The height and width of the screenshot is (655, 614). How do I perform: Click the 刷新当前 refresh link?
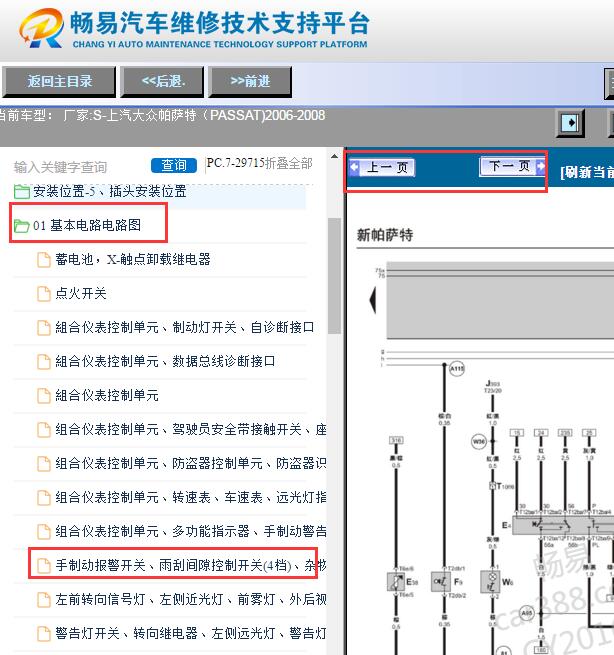point(587,172)
